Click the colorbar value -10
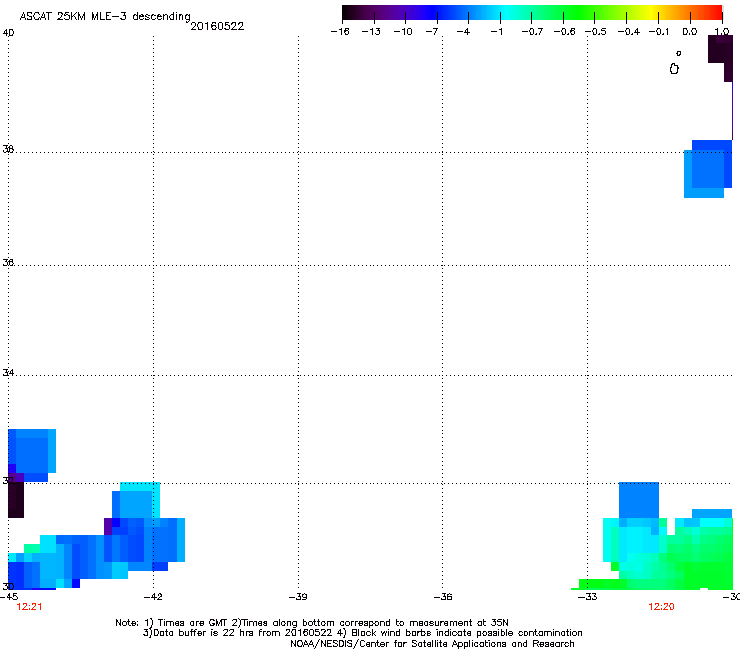This screenshot has width=740, height=650. tap(403, 32)
